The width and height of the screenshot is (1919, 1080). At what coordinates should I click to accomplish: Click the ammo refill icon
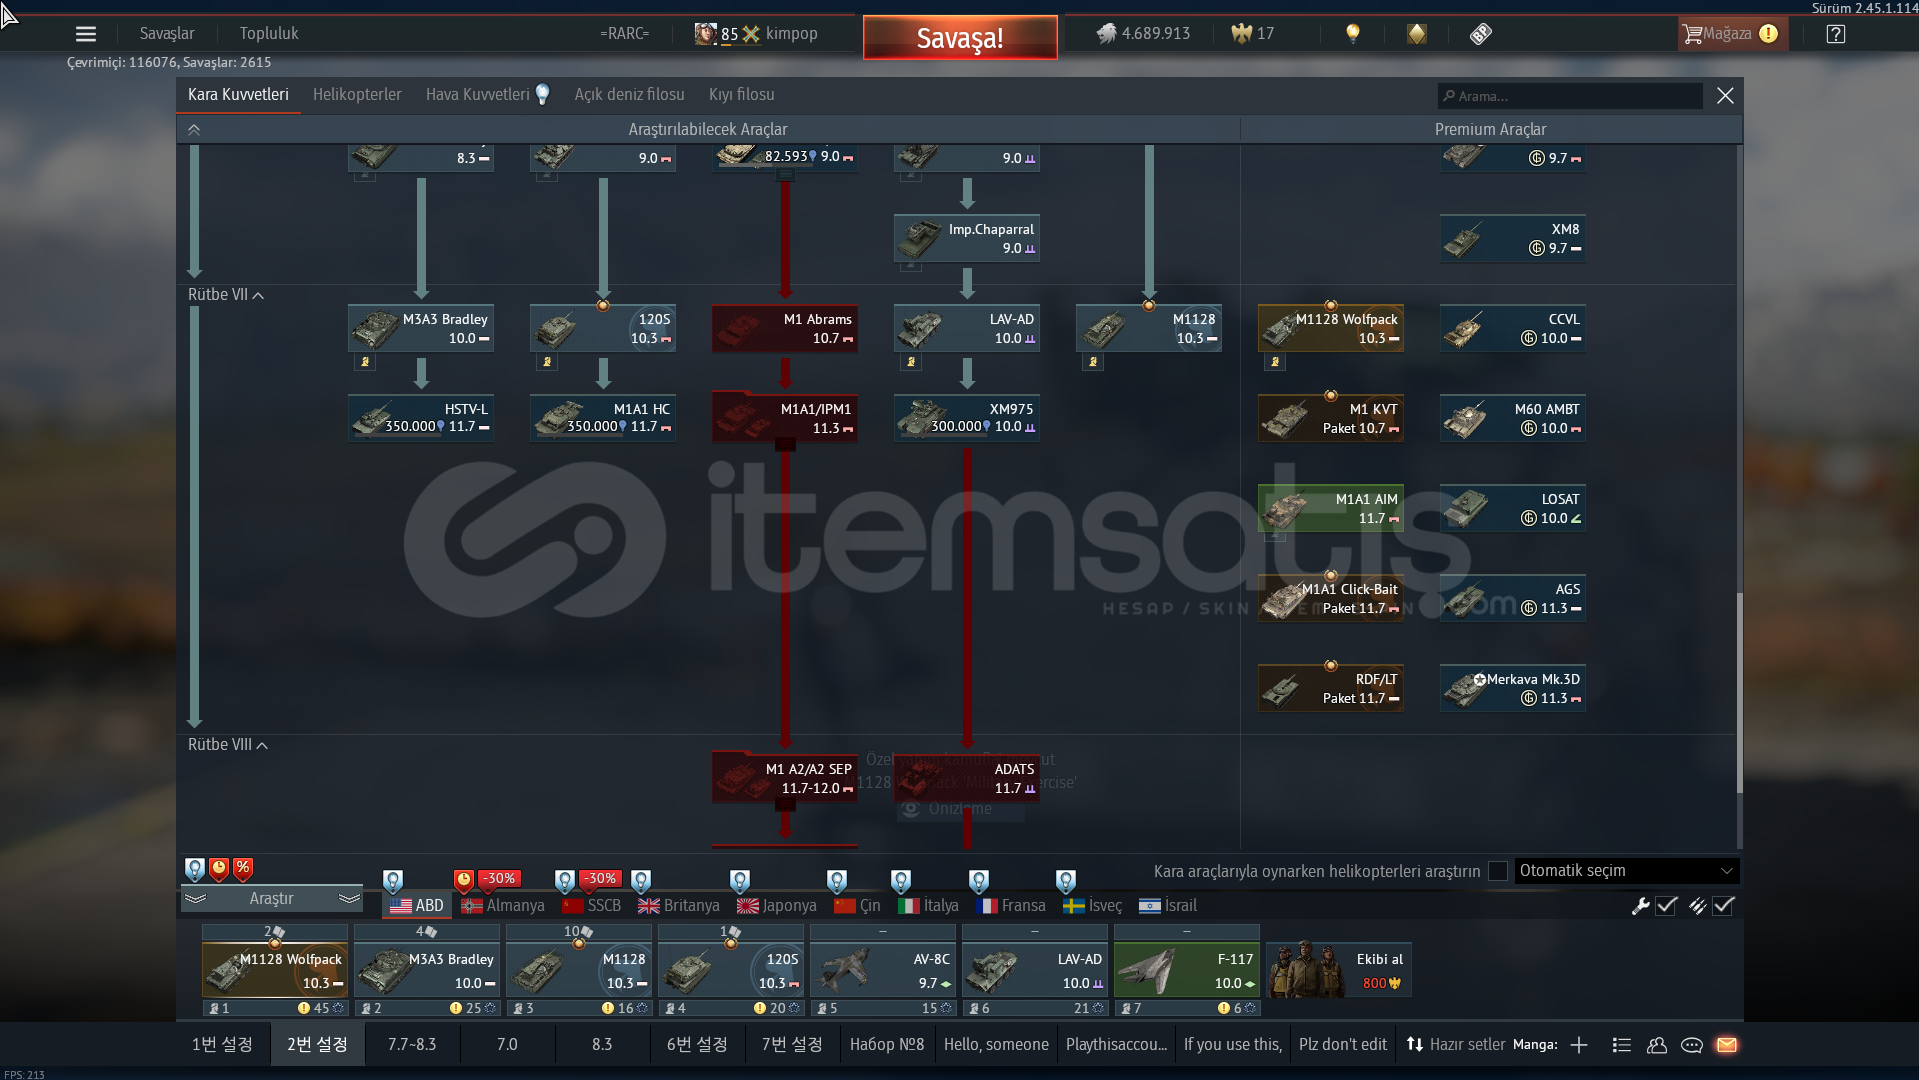(x=1697, y=906)
